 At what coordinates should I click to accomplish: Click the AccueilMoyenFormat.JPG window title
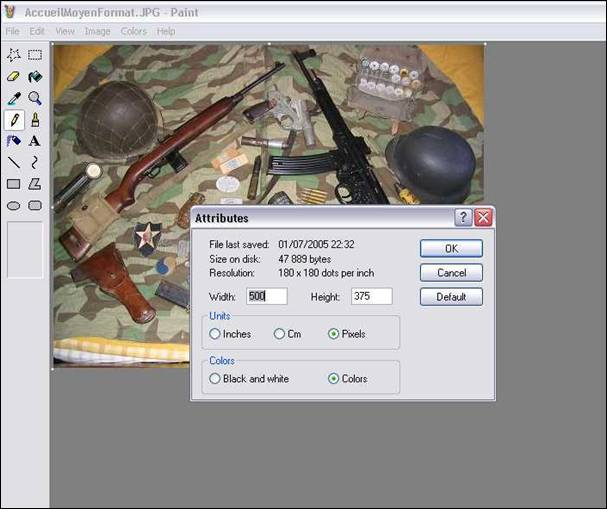click(111, 12)
